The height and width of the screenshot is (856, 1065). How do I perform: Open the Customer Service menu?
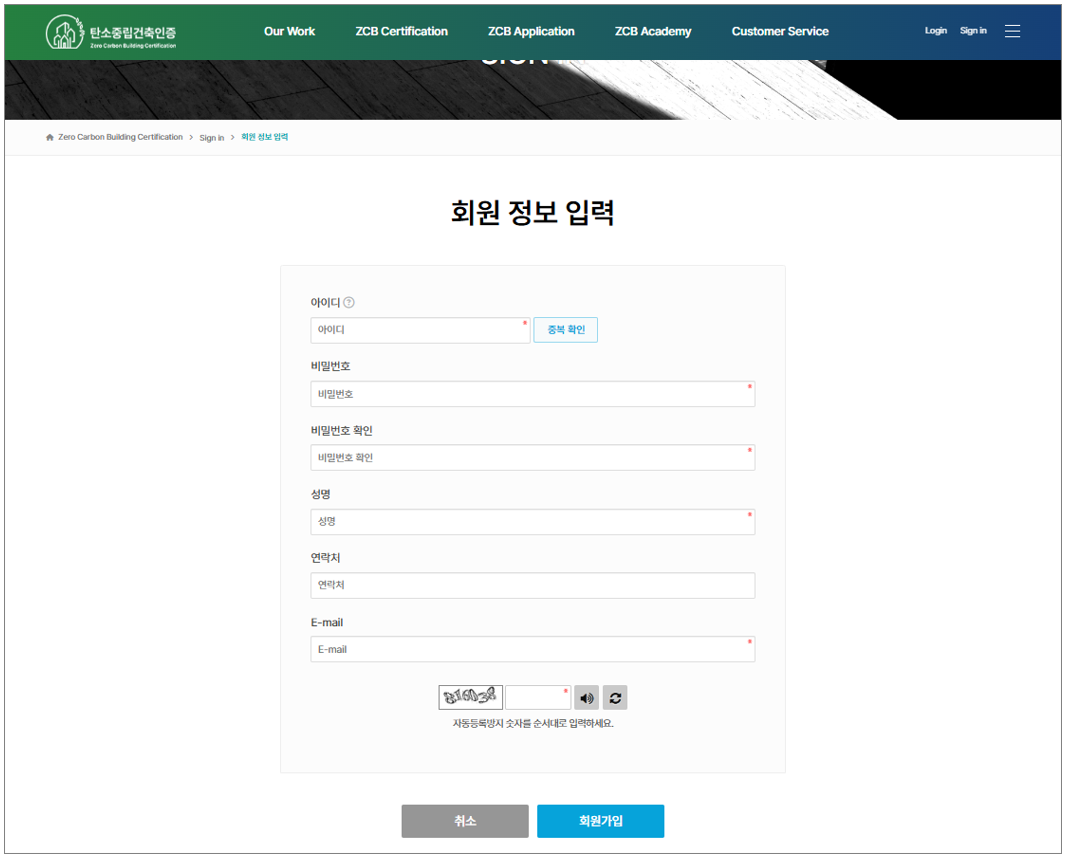point(779,31)
